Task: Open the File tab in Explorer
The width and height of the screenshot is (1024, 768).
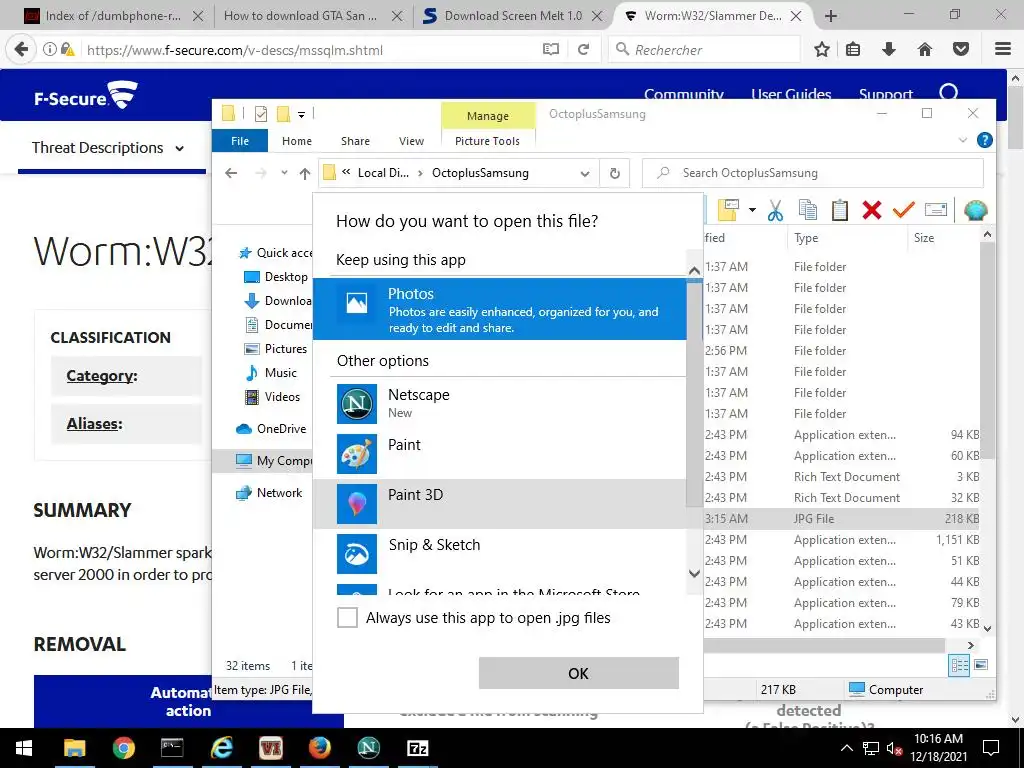Action: pyautogui.click(x=240, y=141)
